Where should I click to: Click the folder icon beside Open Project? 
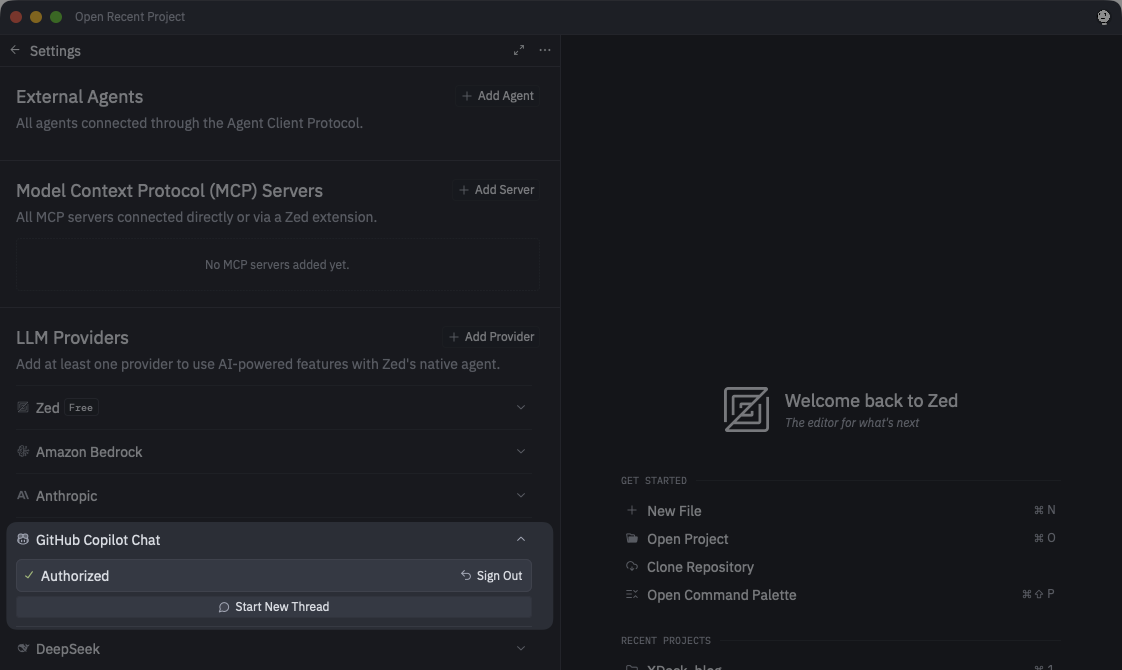[632, 538]
